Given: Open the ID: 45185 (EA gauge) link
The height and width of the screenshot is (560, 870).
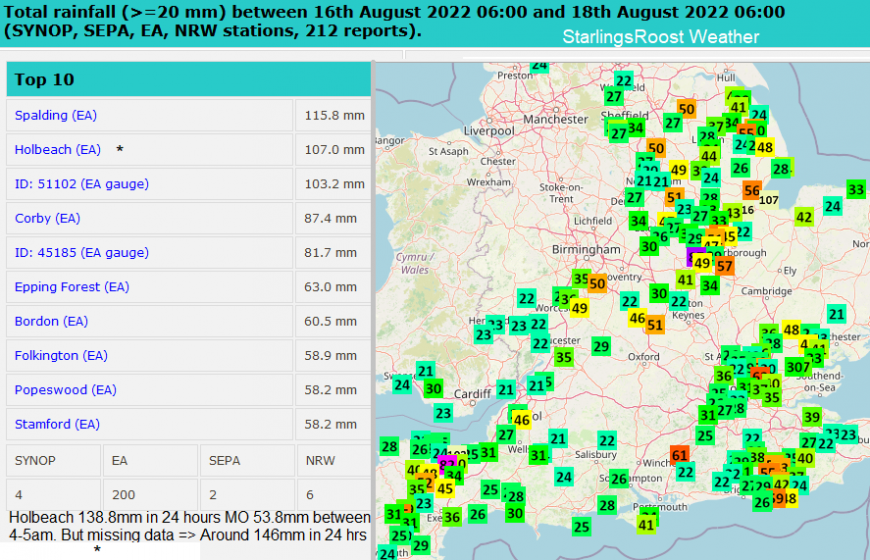Looking at the screenshot, I should click(82, 253).
